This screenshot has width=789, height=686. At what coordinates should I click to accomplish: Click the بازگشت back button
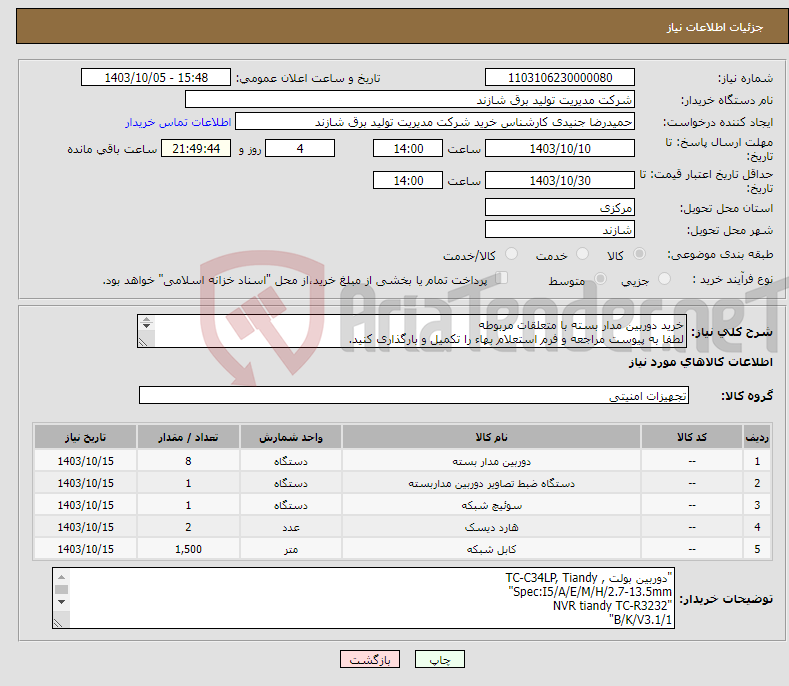(x=370, y=659)
